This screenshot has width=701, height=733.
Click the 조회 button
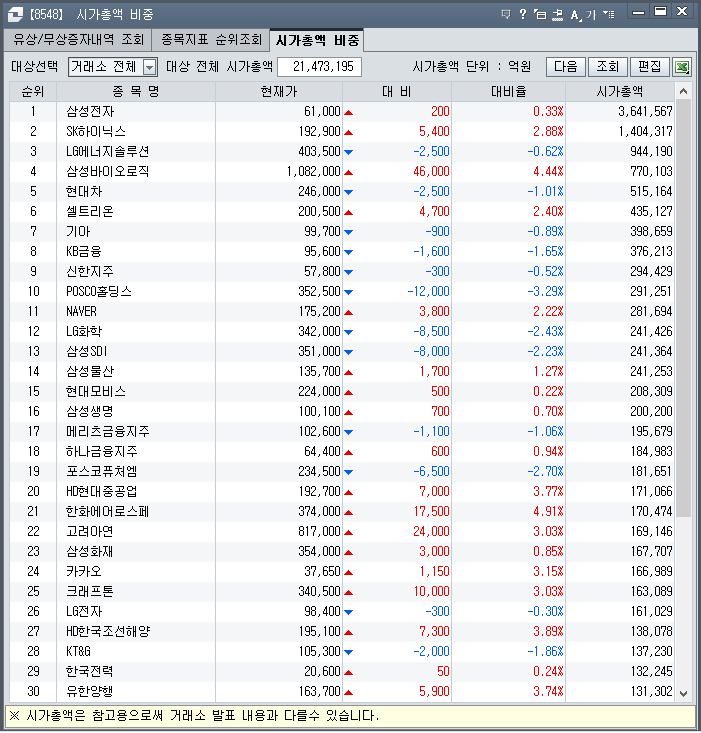click(x=608, y=67)
